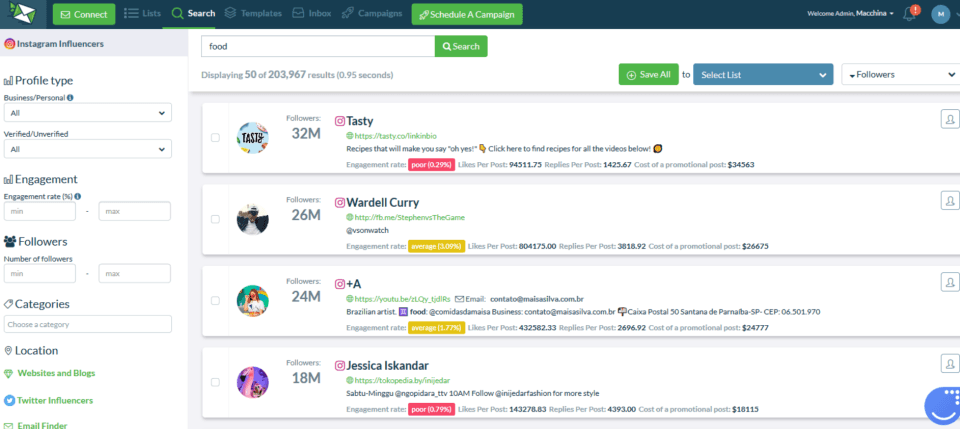This screenshot has width=960, height=429.
Task: Open the Followers sort dropdown
Action: (x=899, y=75)
